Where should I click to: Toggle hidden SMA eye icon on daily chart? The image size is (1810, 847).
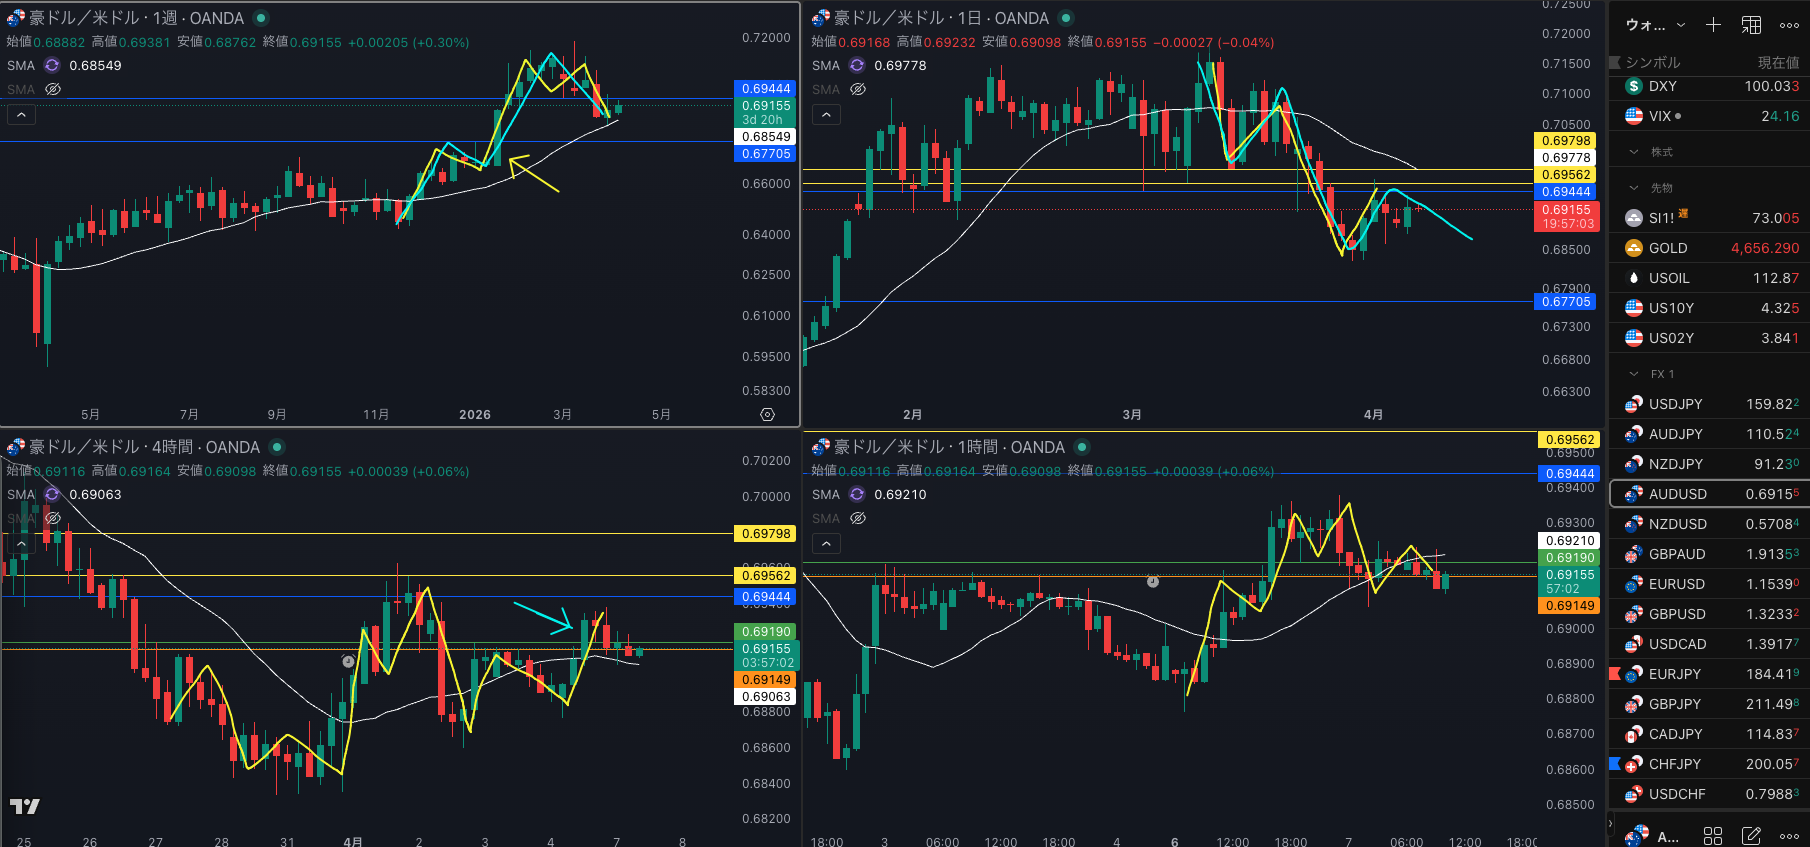coord(858,89)
